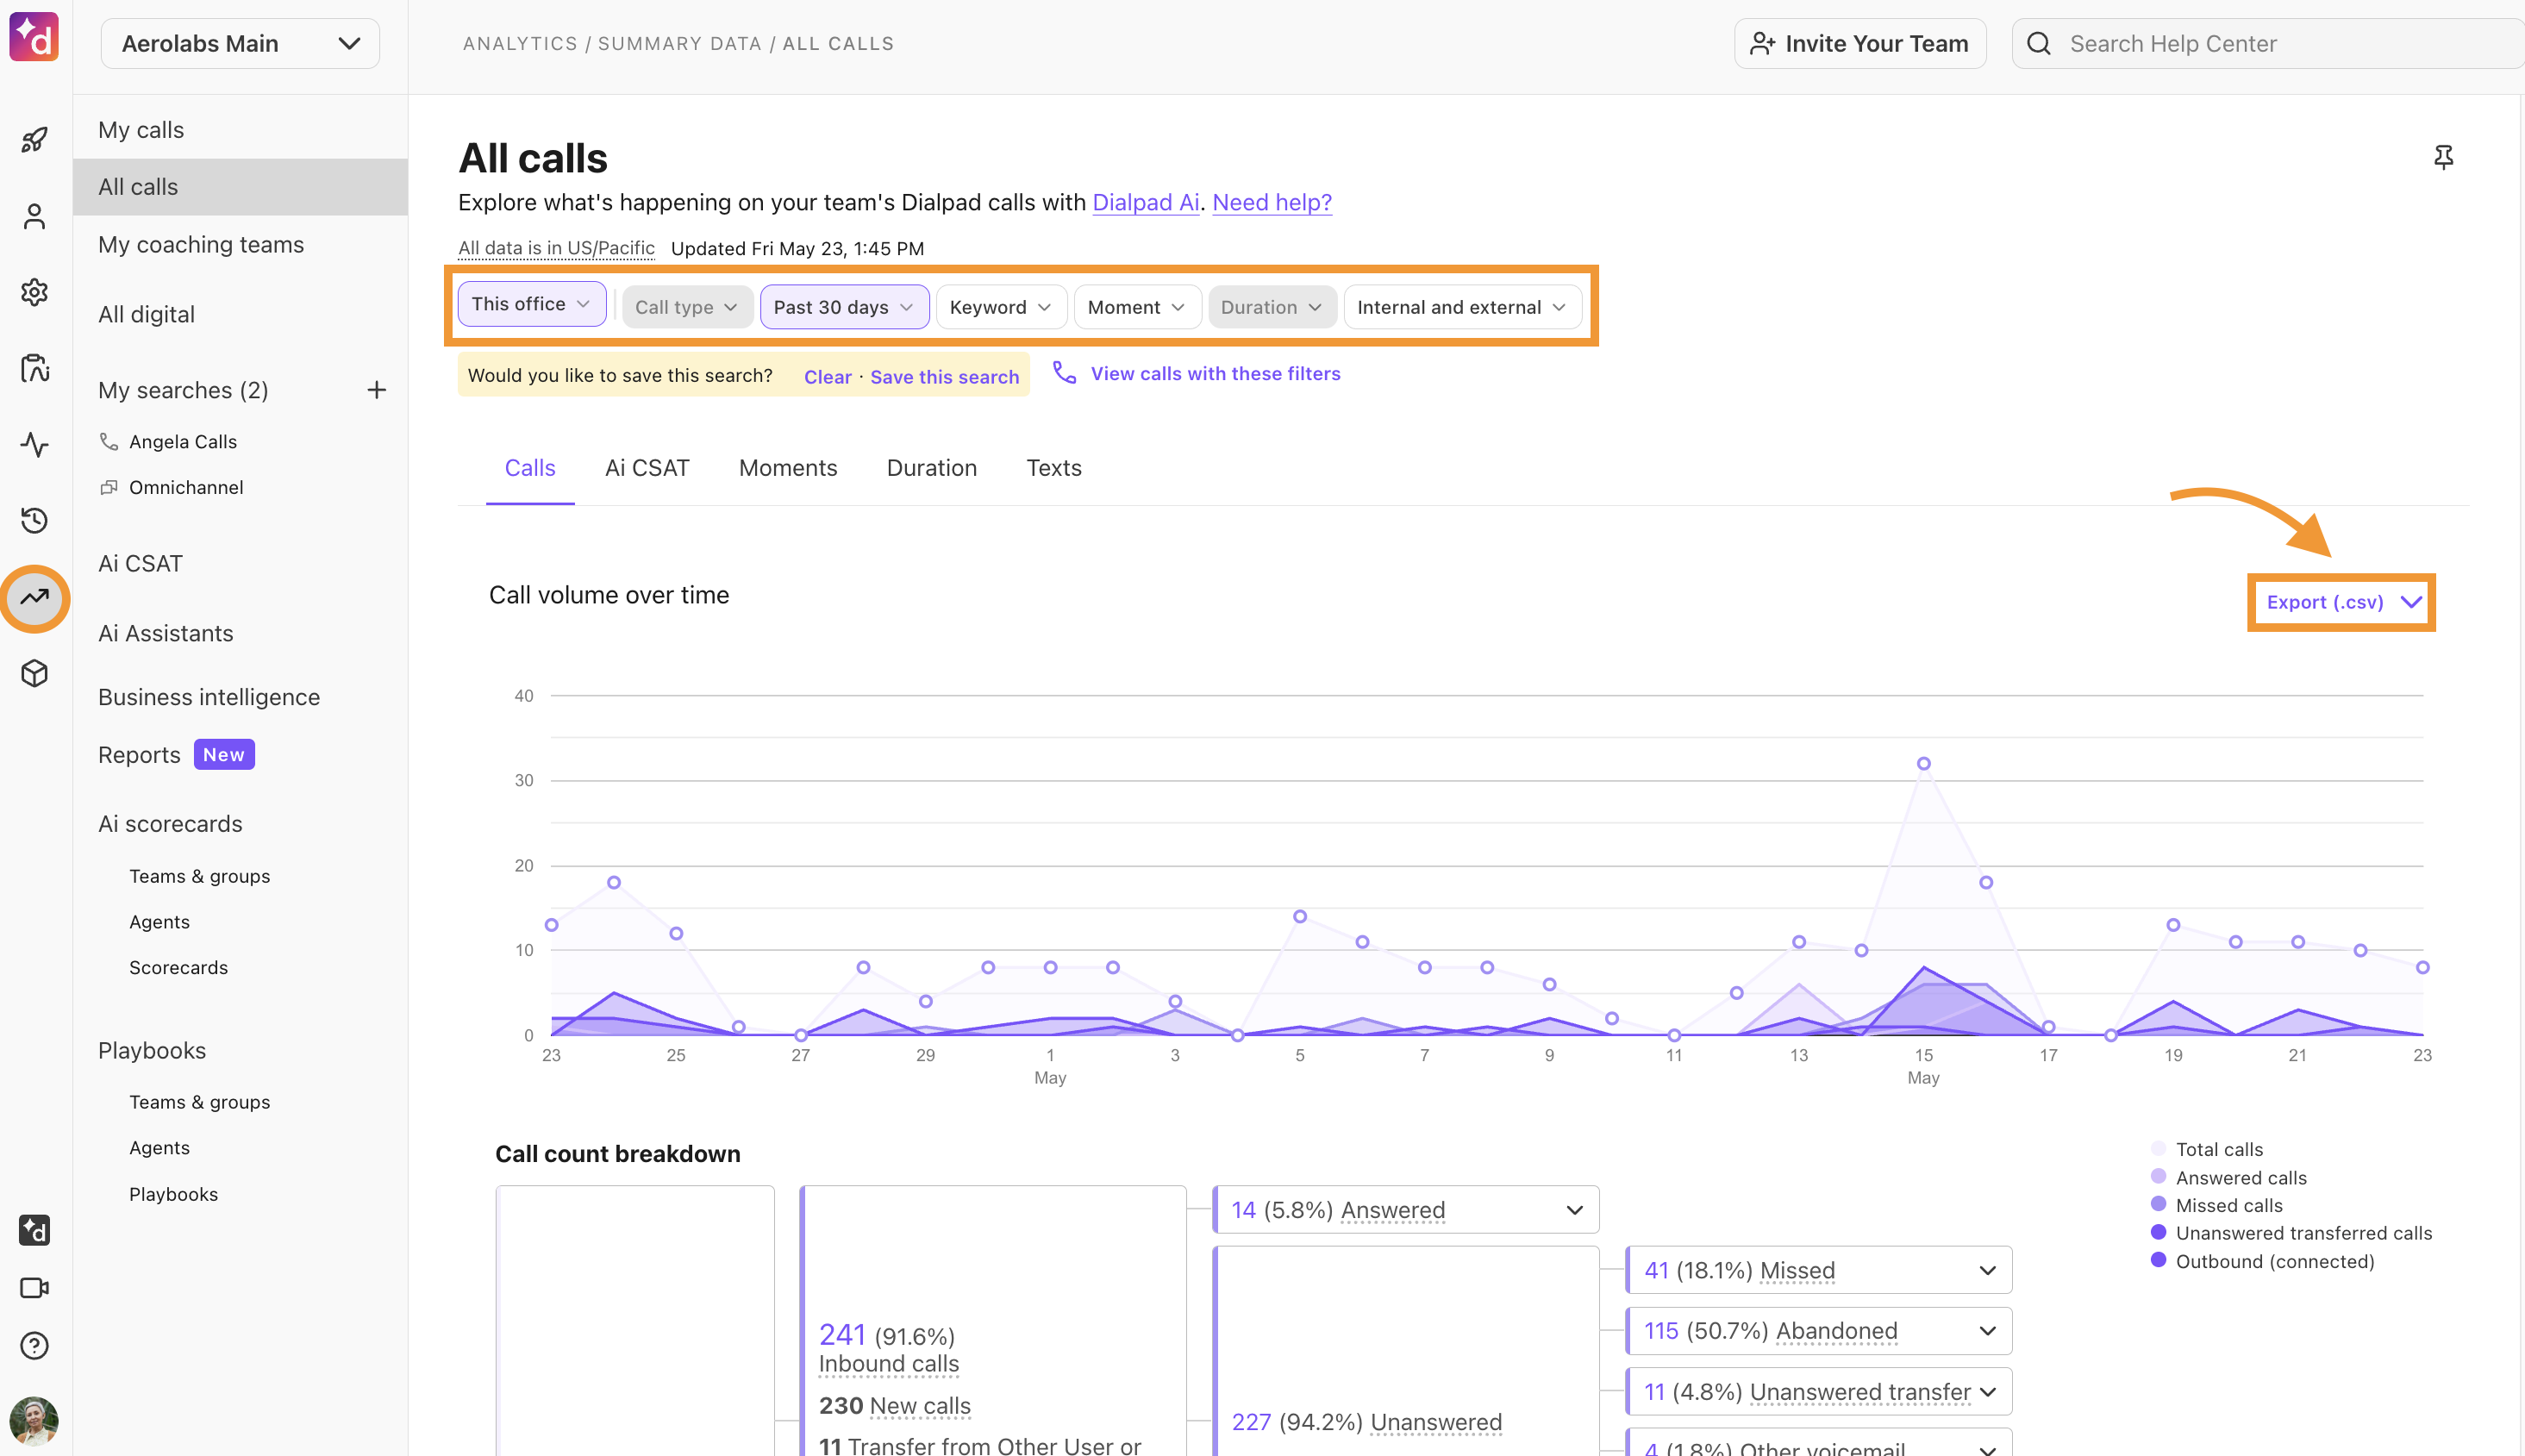Screen dimensions: 2525x1456
Task: Open the Internal and external filter
Action: [x=1462, y=307]
